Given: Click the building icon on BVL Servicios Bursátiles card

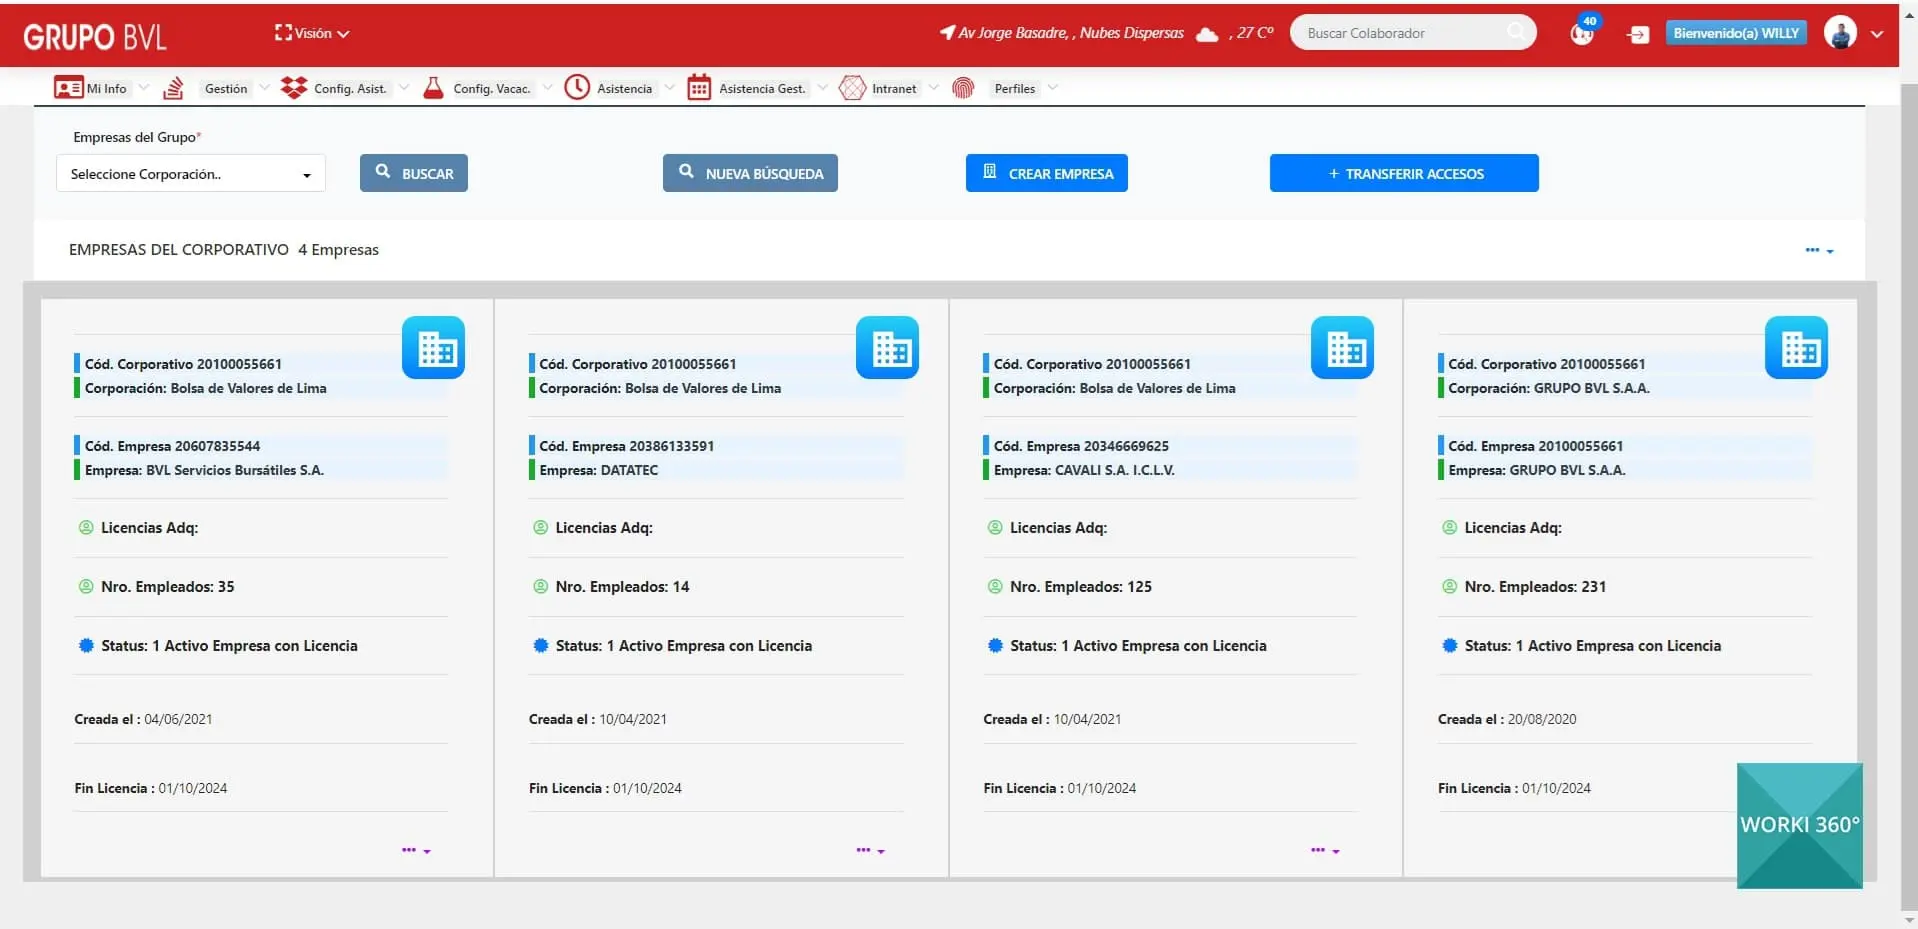Looking at the screenshot, I should coord(434,348).
